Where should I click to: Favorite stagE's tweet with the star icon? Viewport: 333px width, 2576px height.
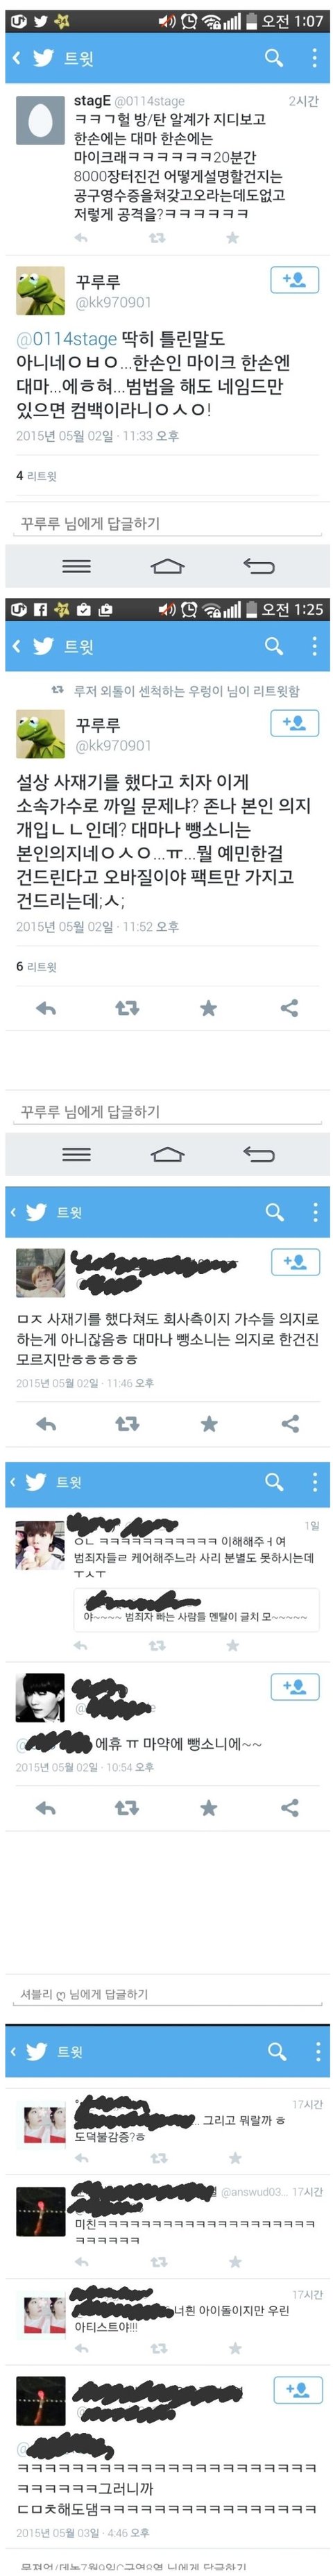pos(232,238)
